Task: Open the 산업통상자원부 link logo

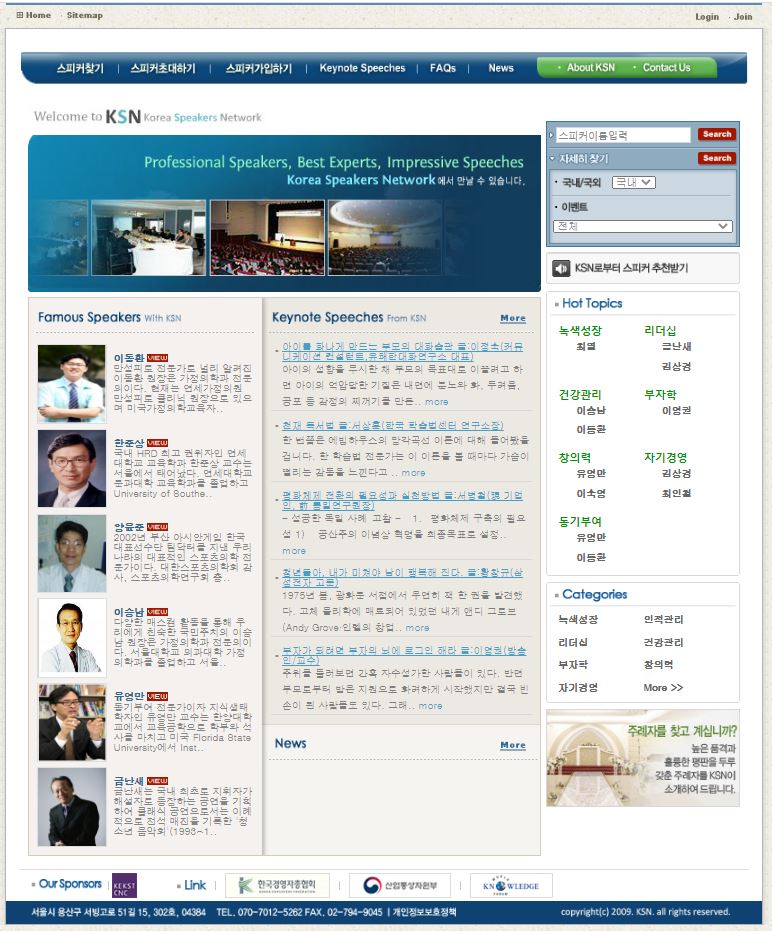Action: 400,885
